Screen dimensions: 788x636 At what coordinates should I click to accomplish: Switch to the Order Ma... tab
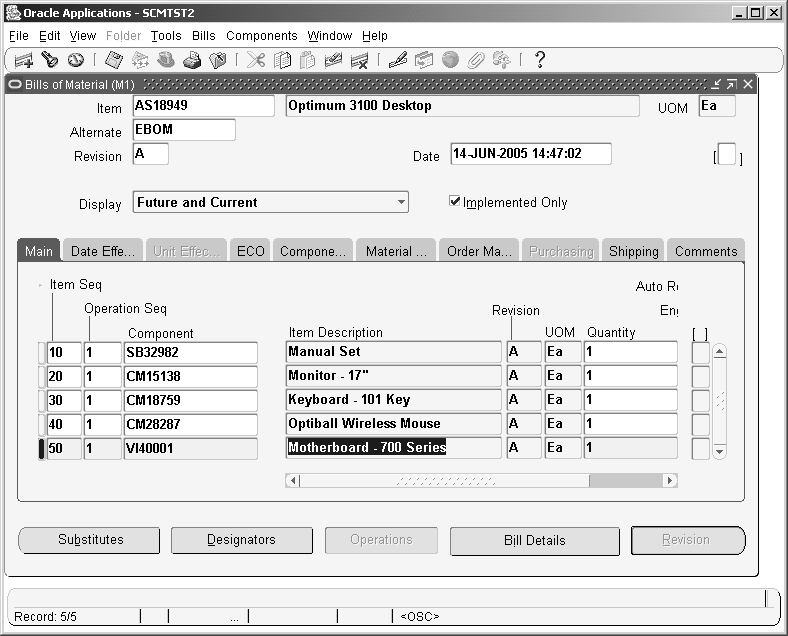479,251
